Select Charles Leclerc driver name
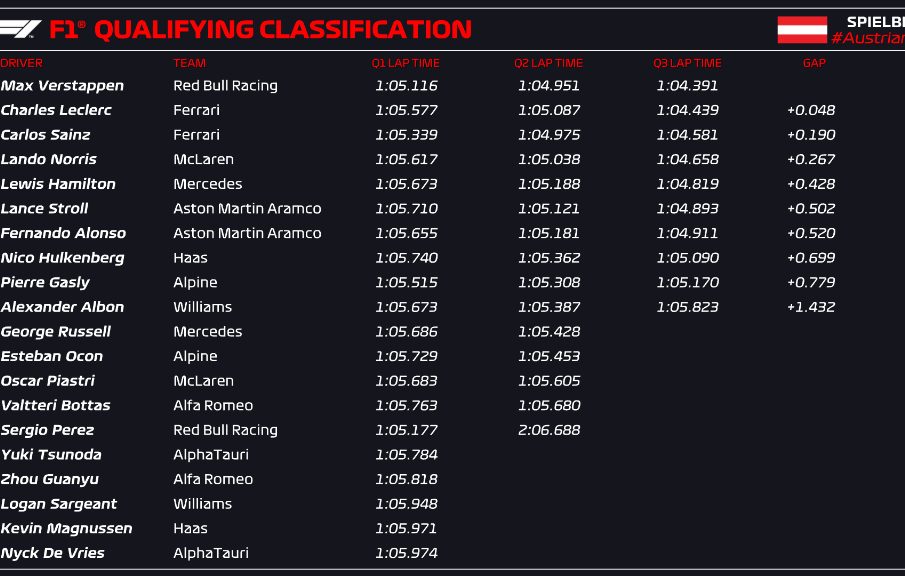 (x=56, y=110)
